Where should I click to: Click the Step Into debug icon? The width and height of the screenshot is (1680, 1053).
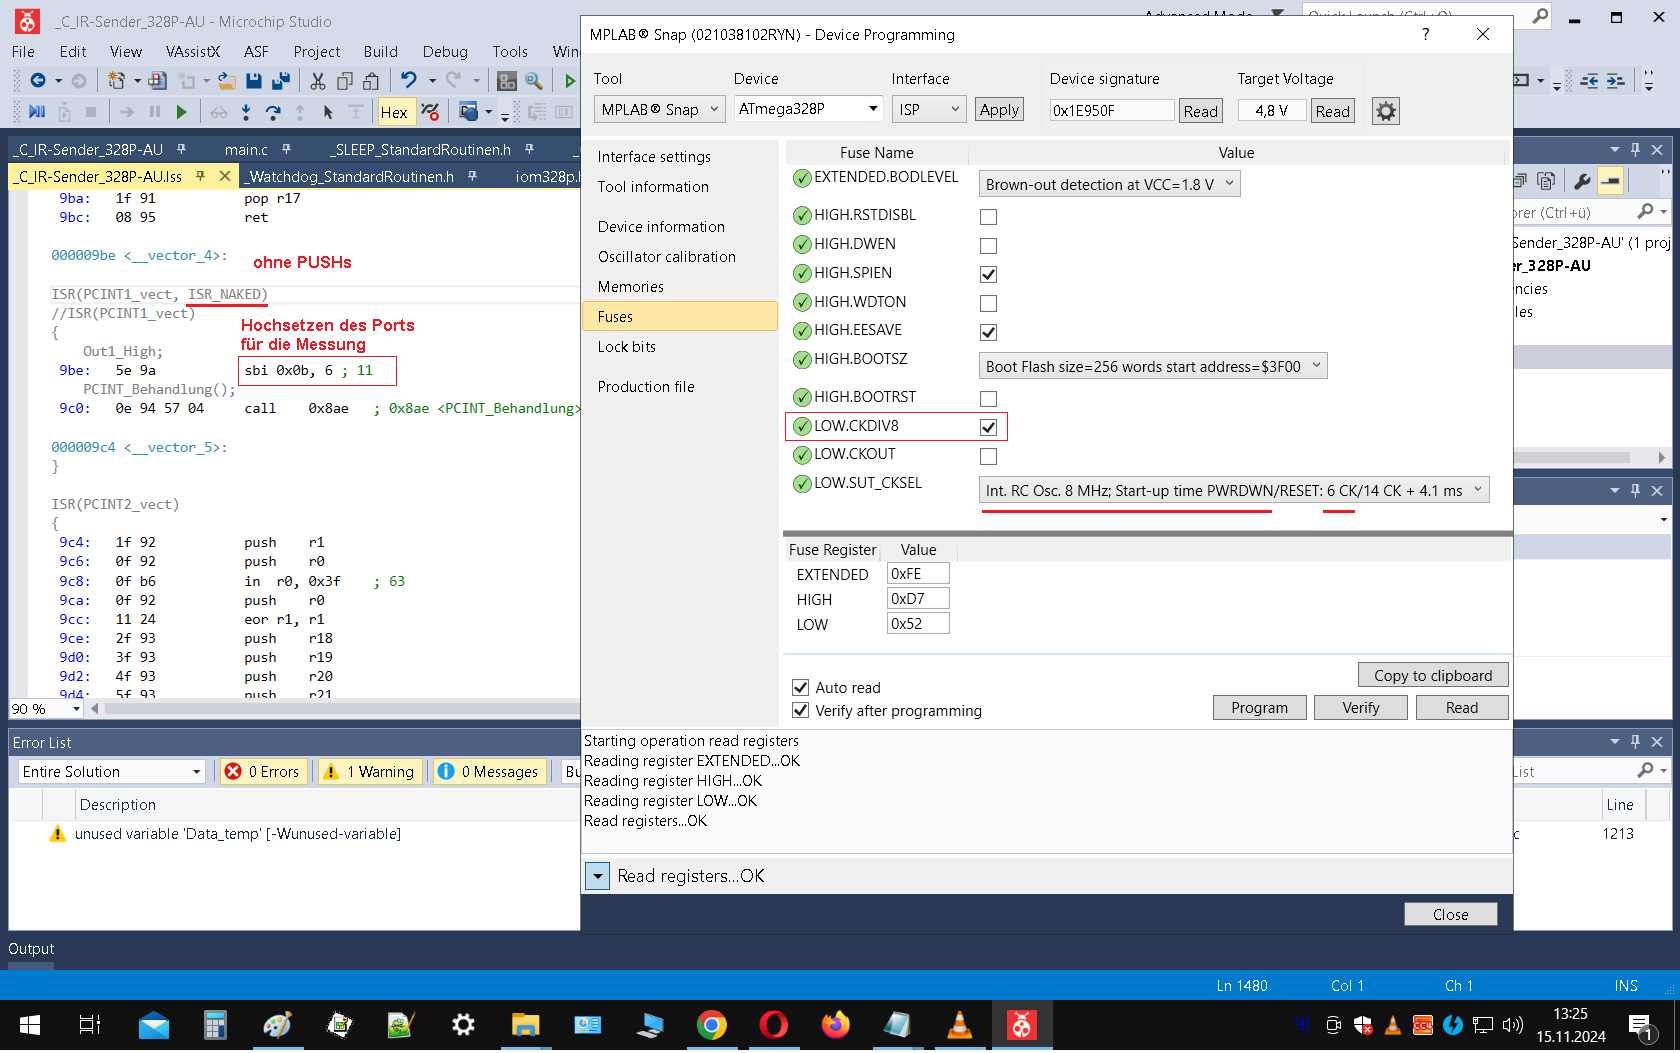click(x=246, y=112)
